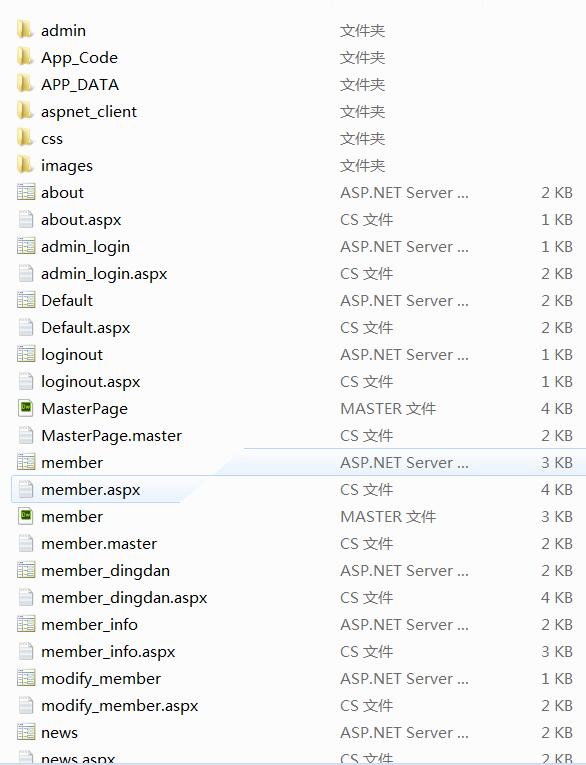
Task: Select the member MASTER file icon
Action: coord(26,516)
